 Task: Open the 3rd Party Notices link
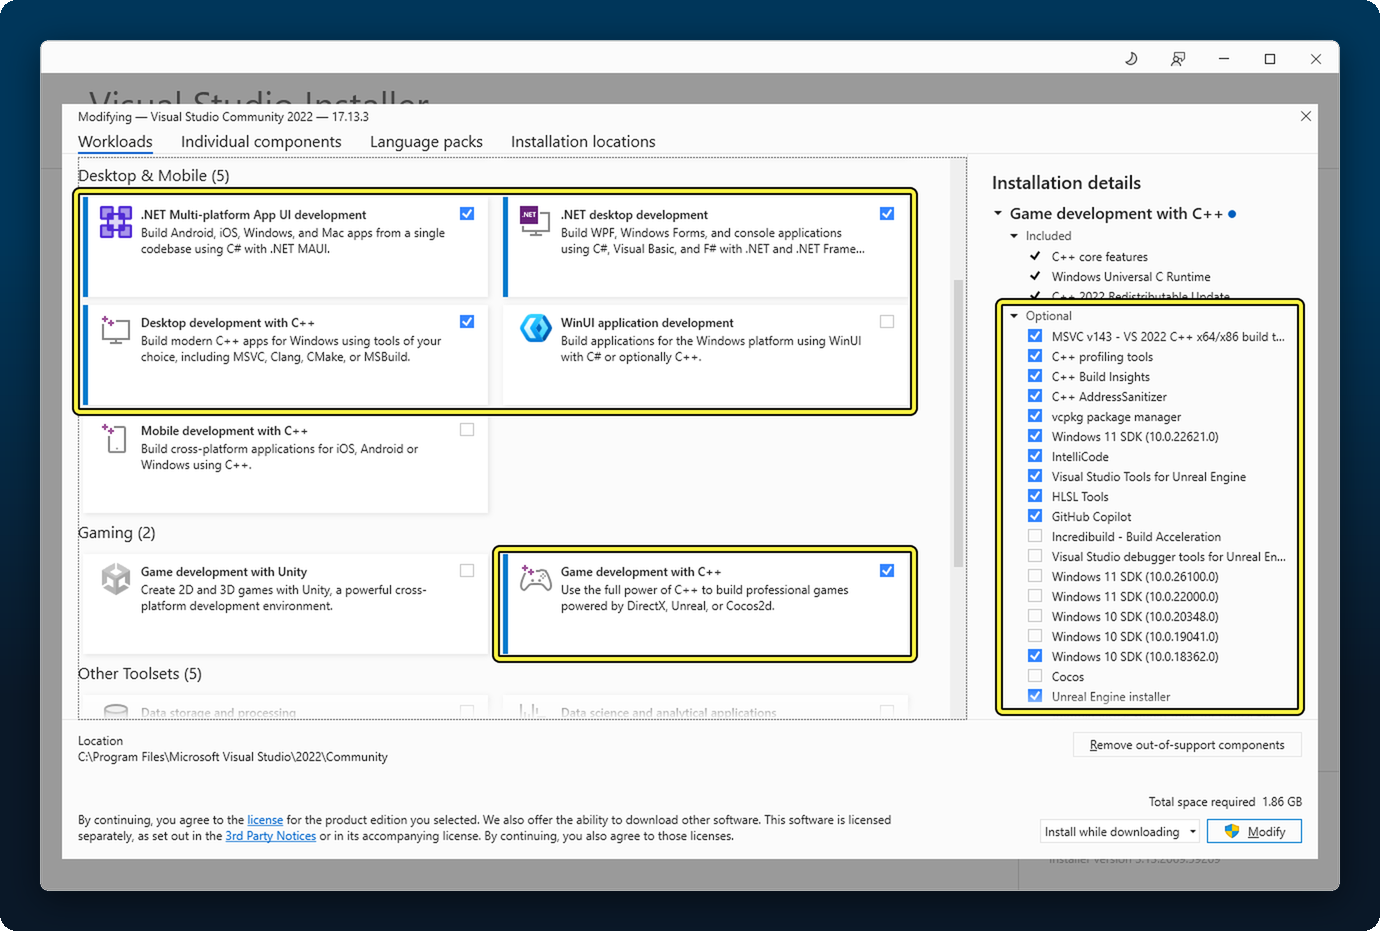pos(271,836)
